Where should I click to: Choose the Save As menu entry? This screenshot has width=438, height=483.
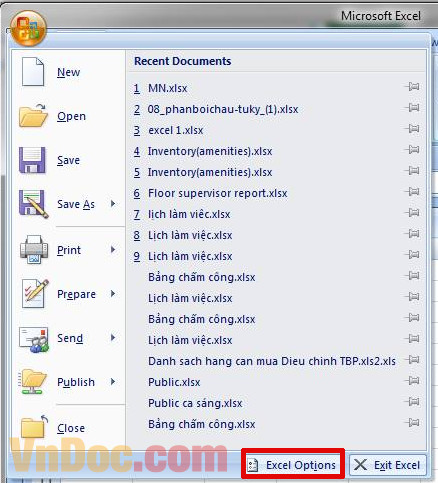tap(68, 204)
